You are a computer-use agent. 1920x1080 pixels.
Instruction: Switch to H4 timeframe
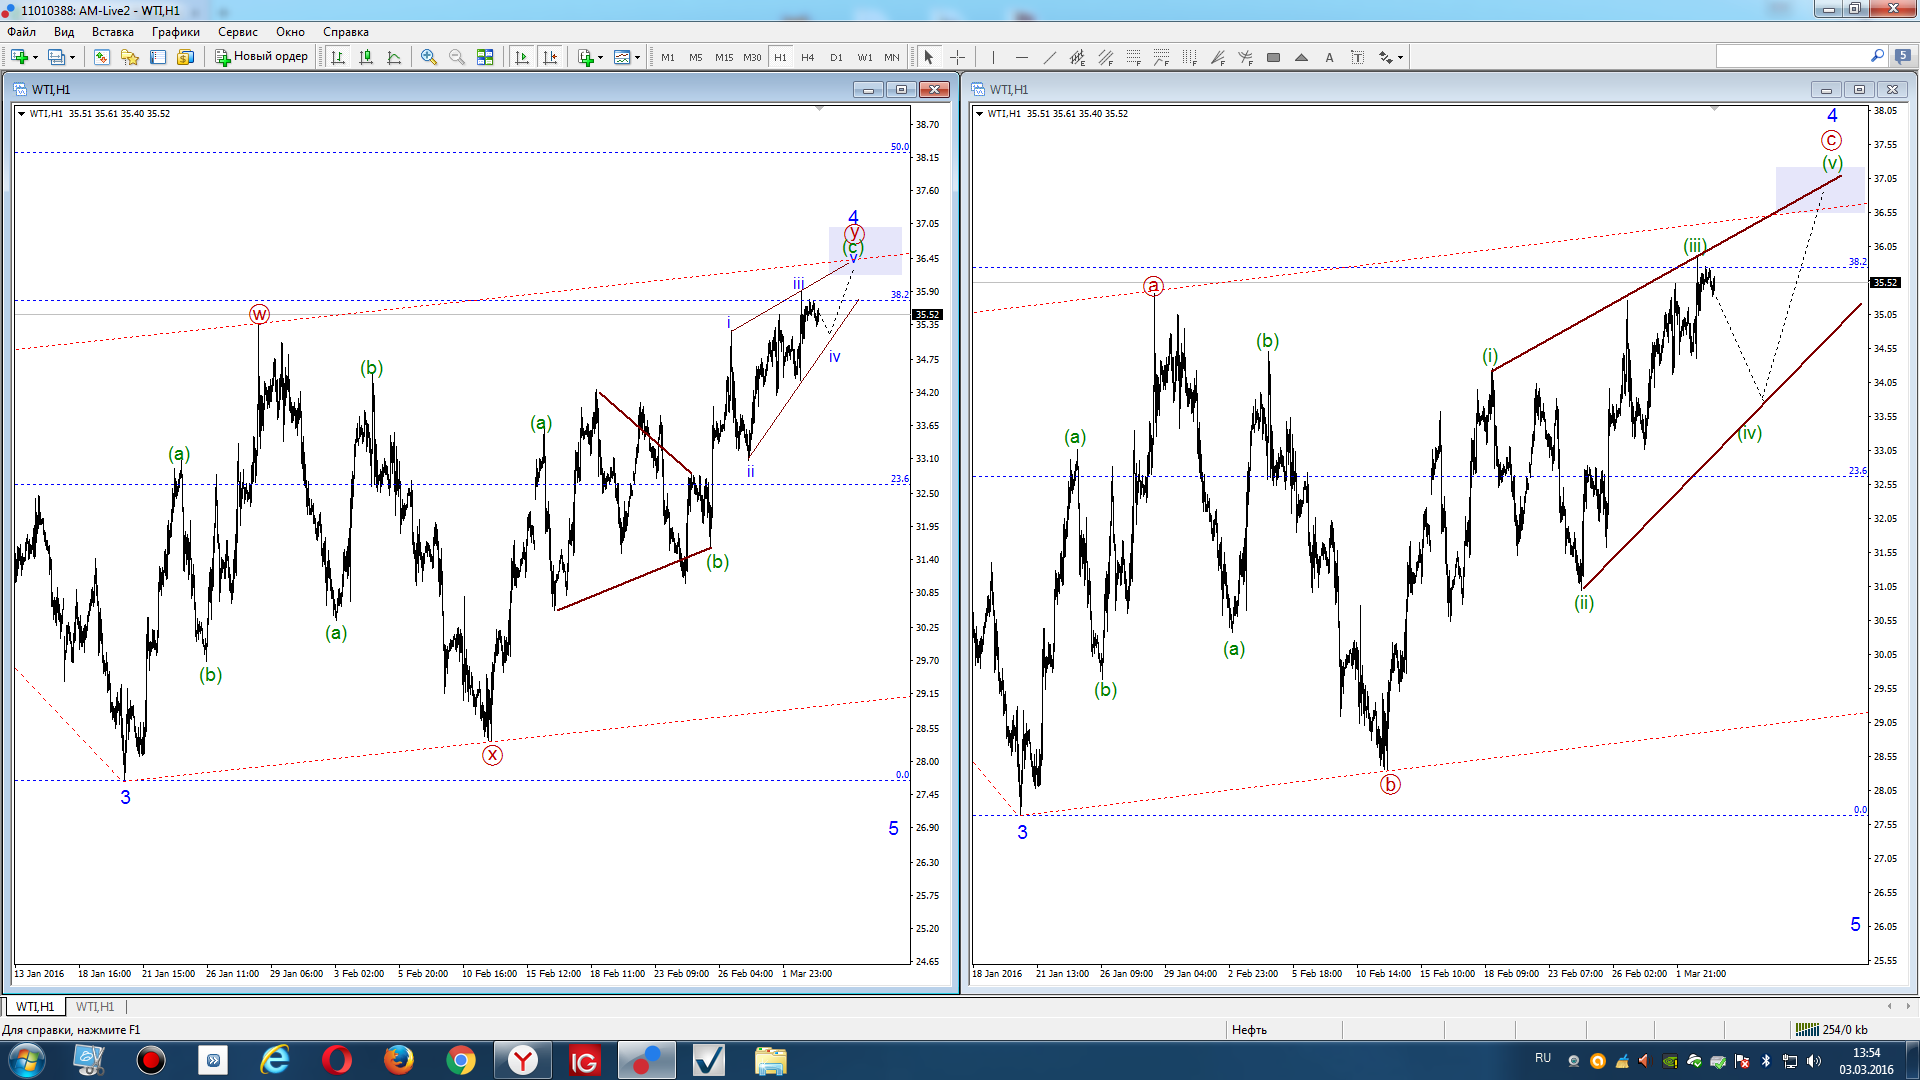coord(808,57)
